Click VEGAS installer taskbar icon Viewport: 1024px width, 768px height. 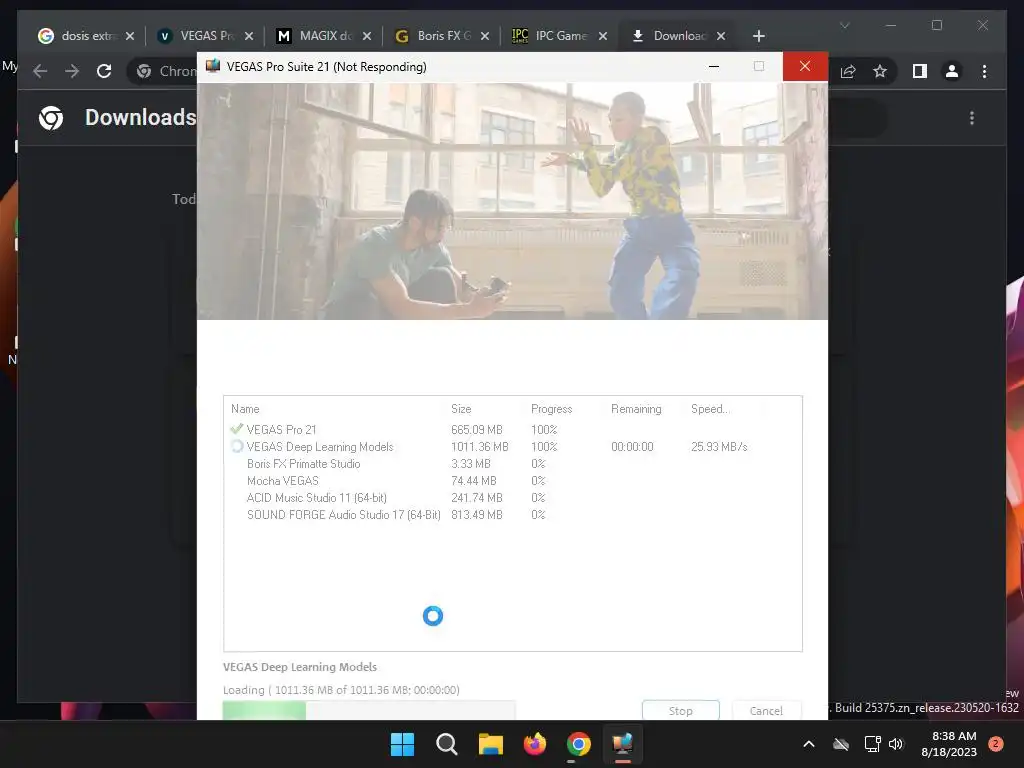tap(622, 744)
